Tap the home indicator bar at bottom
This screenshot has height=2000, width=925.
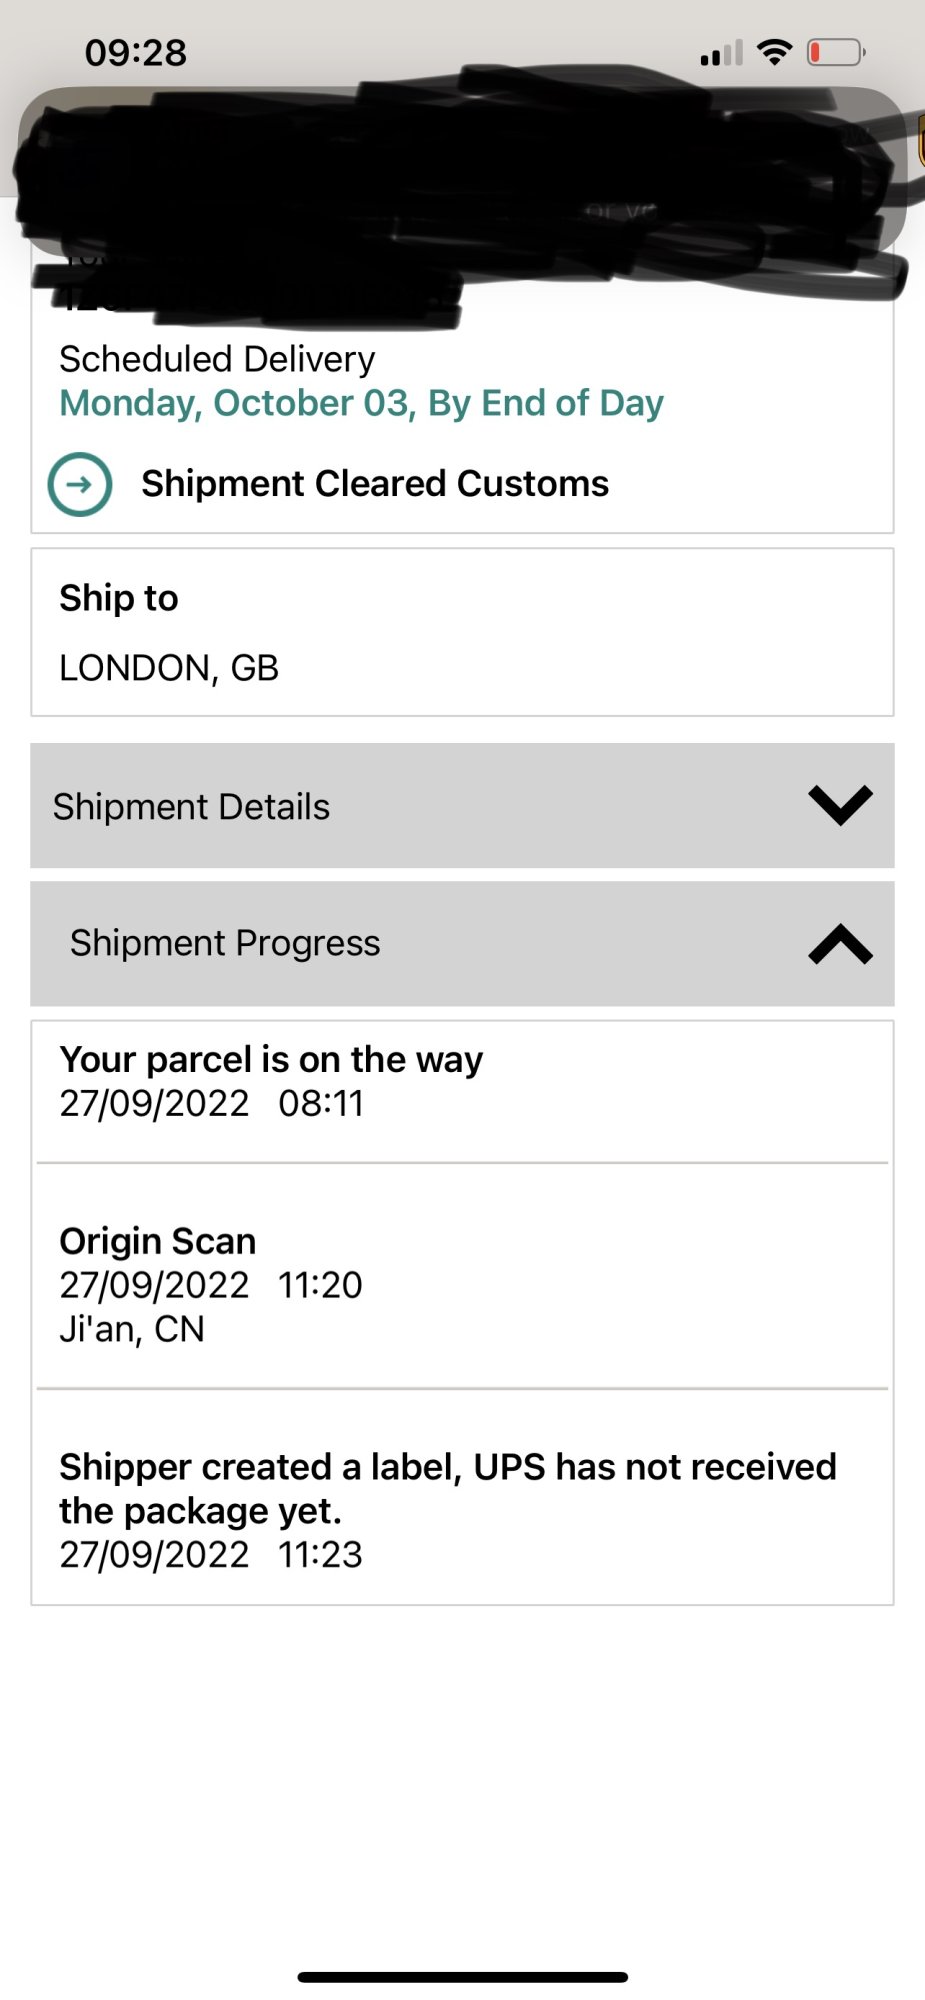click(462, 1977)
